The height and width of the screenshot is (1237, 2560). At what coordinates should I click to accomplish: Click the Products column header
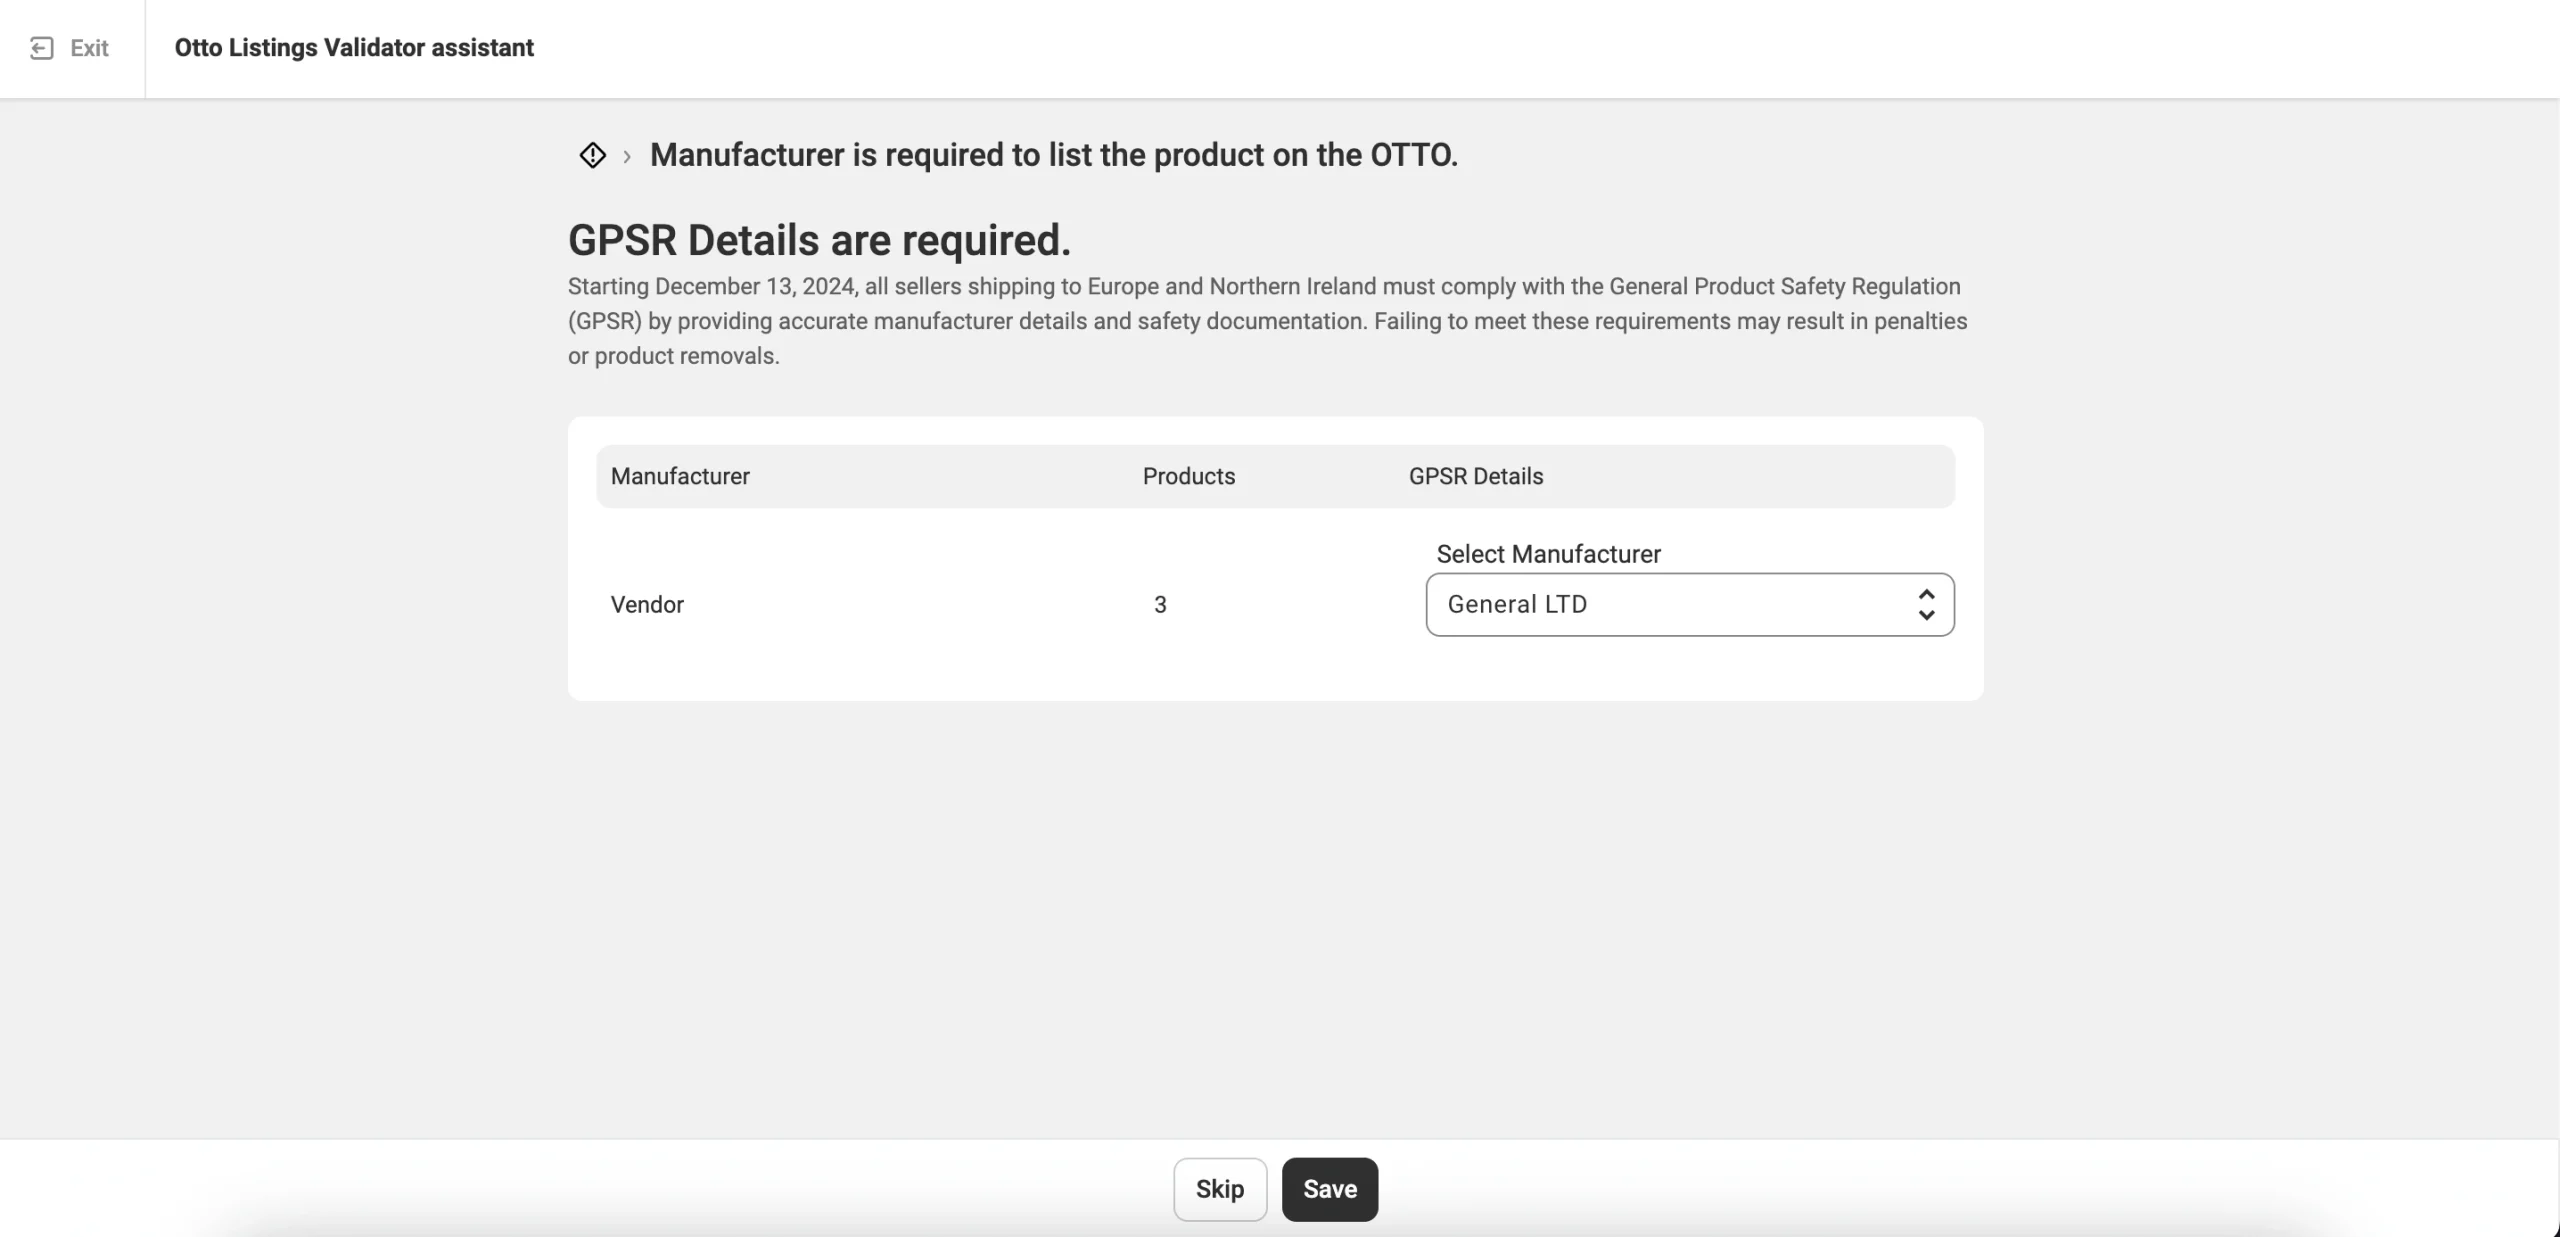coord(1188,476)
